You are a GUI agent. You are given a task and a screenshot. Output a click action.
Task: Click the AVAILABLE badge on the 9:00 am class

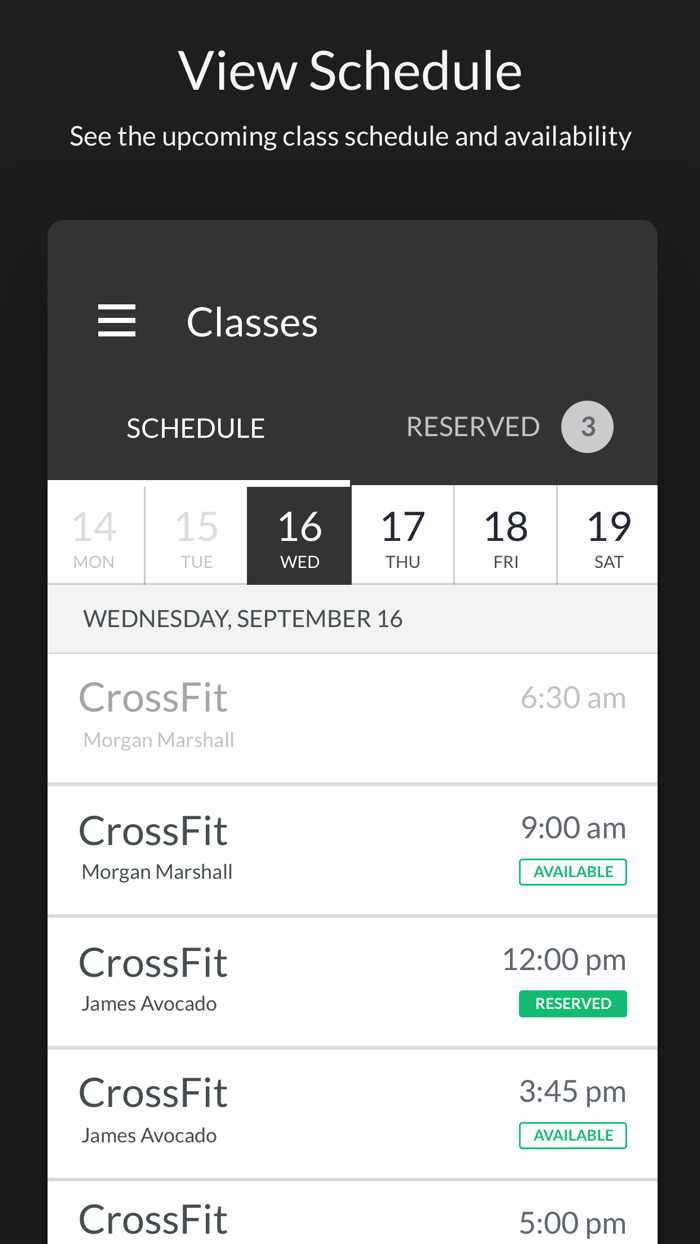[x=573, y=871]
